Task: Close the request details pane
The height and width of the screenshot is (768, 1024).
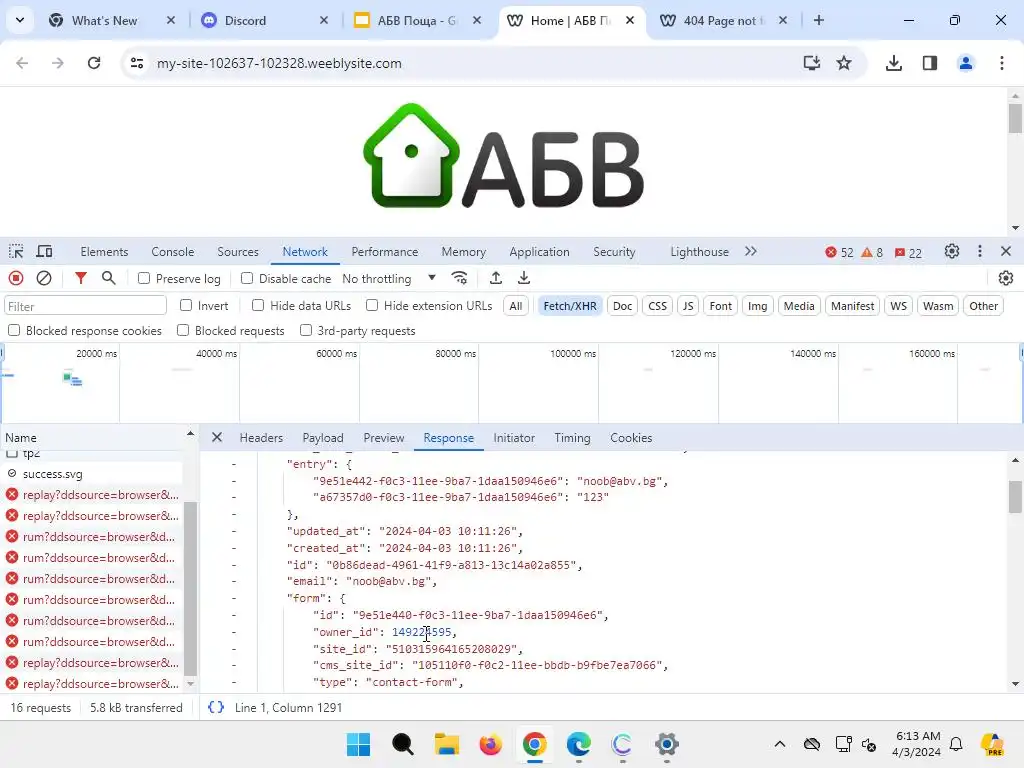Action: [x=217, y=438]
